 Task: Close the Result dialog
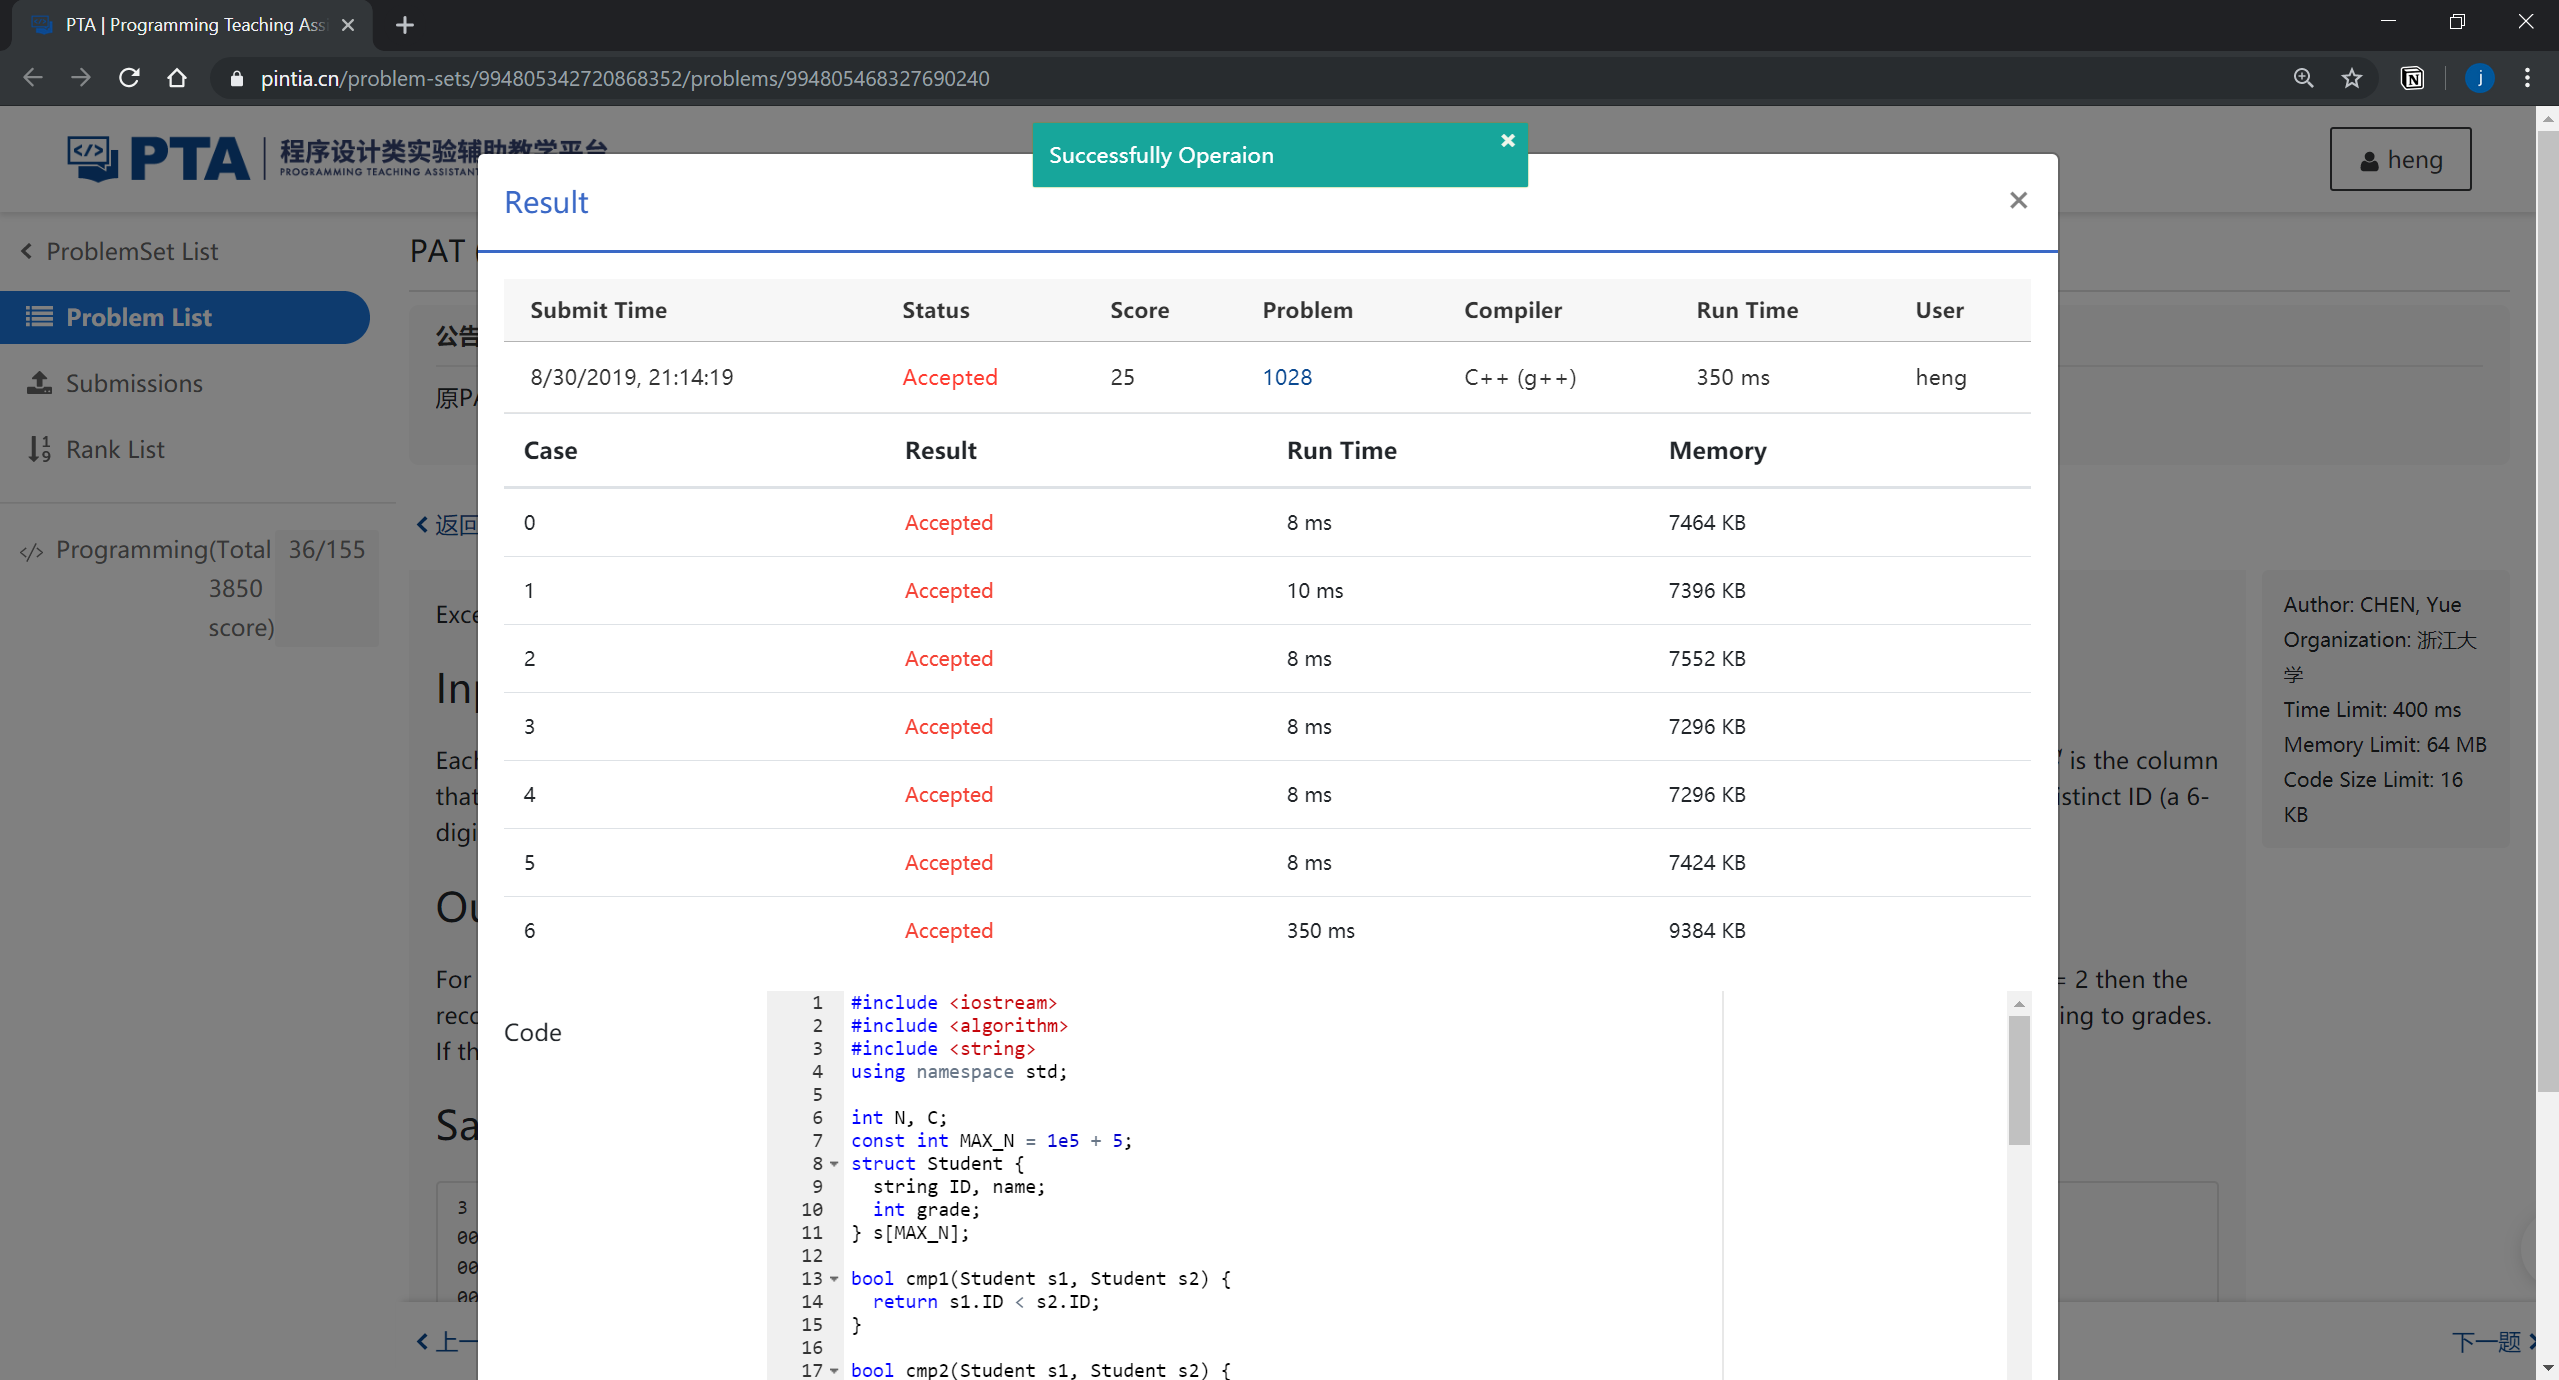click(2018, 200)
